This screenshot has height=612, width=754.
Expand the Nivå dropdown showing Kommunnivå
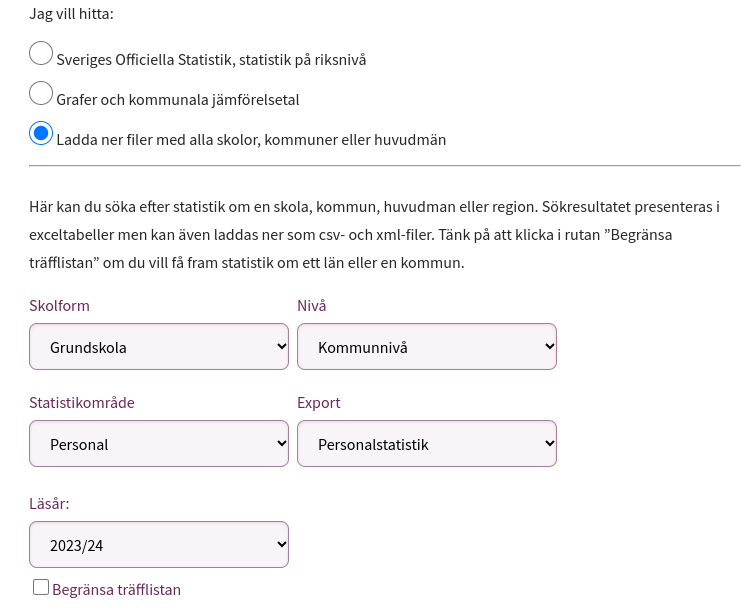click(x=427, y=347)
